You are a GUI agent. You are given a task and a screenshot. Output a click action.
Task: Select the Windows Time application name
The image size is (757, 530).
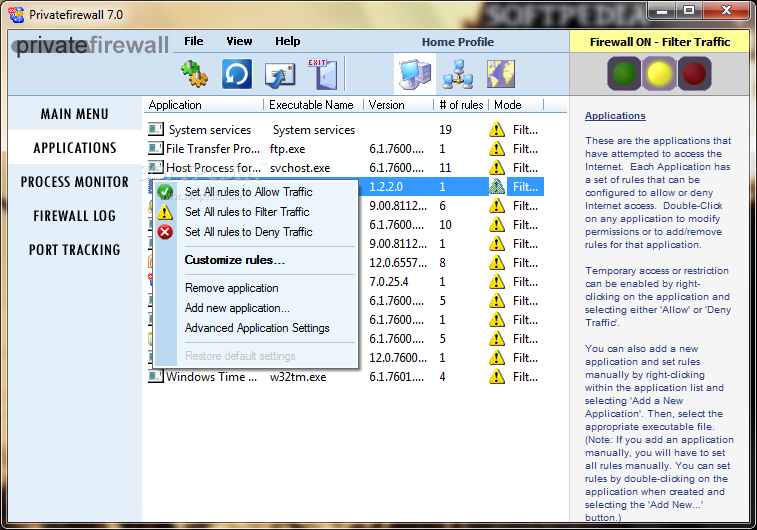[211, 377]
